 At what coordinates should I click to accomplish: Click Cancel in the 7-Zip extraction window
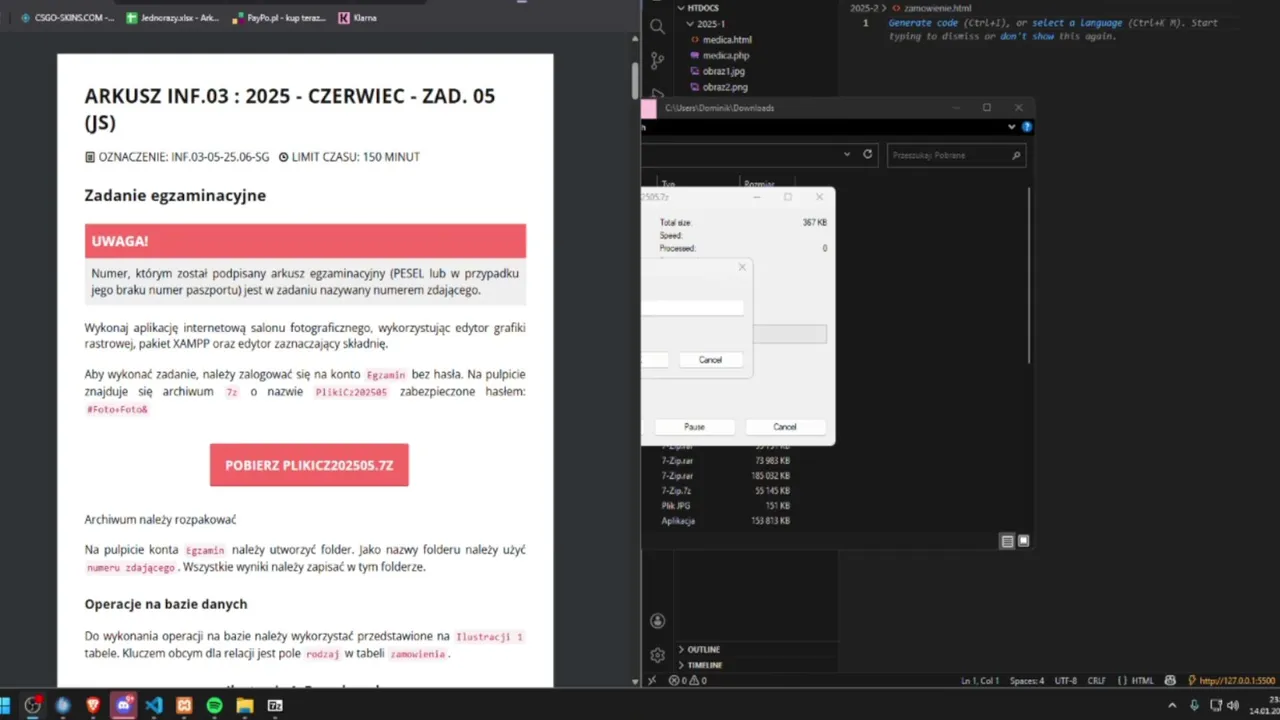[785, 427]
